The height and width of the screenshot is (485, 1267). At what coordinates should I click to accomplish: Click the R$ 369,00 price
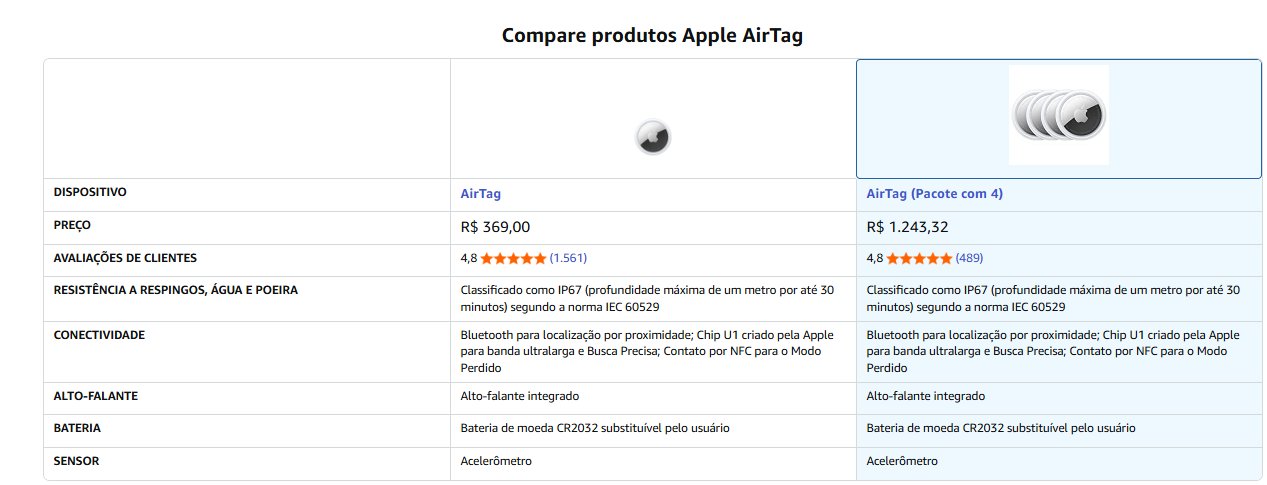495,227
